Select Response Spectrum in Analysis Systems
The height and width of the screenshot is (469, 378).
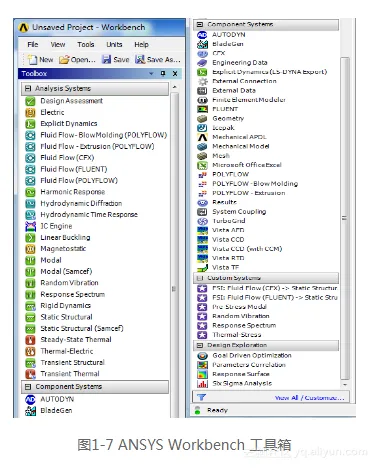pos(73,294)
